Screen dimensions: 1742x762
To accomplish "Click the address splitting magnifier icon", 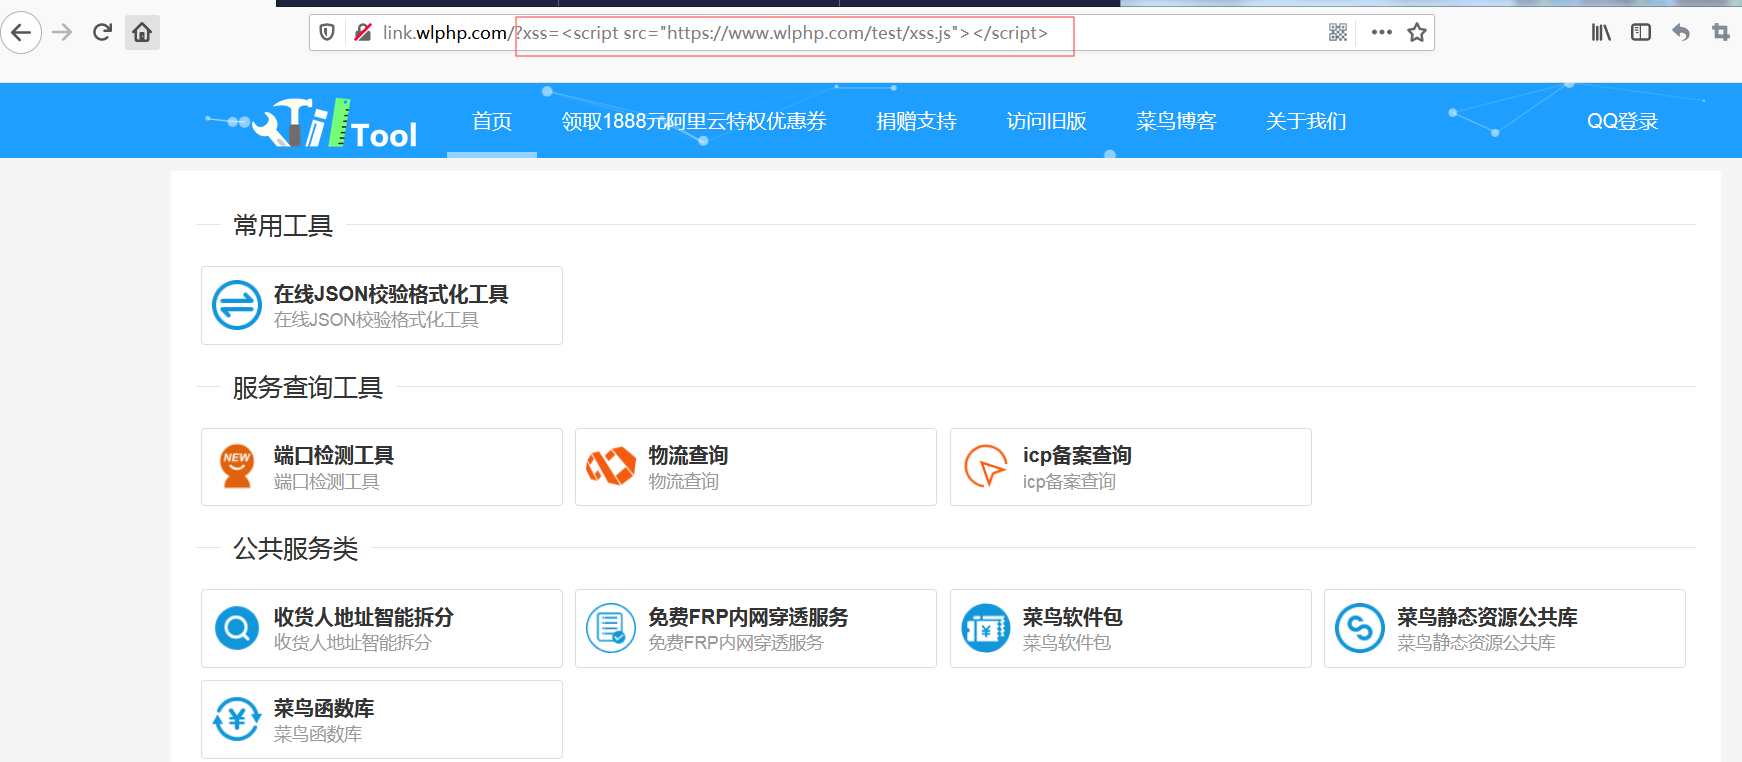I will coord(237,628).
